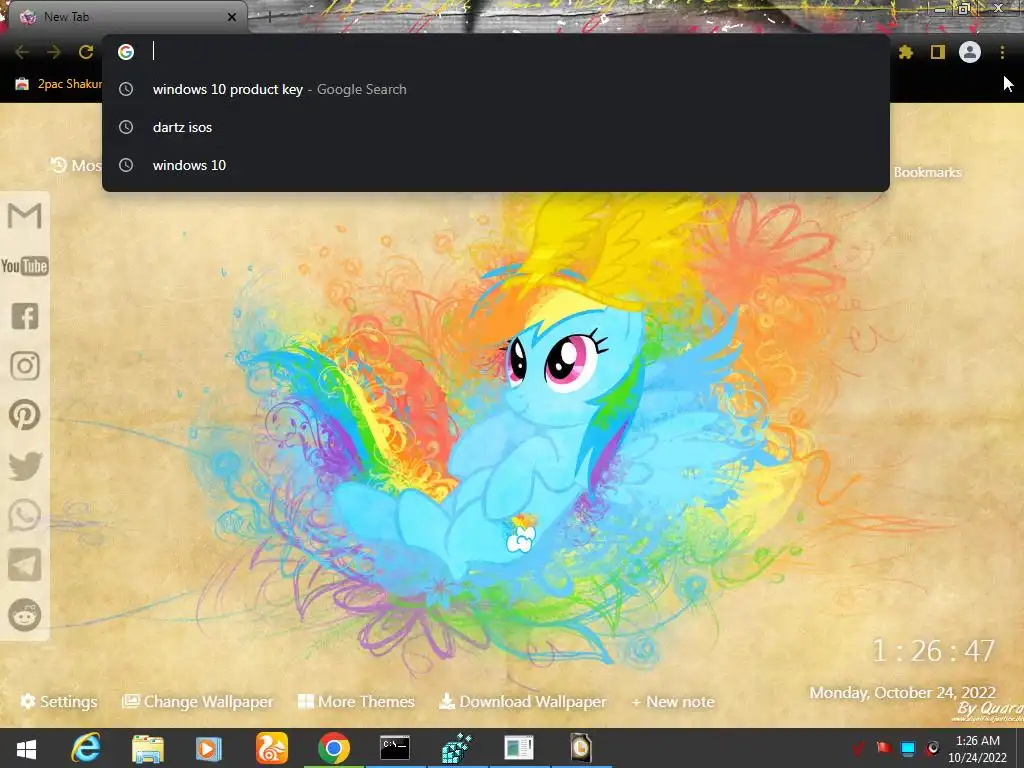1024x768 pixels.
Task: Open Chrome three-dot menu
Action: coord(1002,52)
